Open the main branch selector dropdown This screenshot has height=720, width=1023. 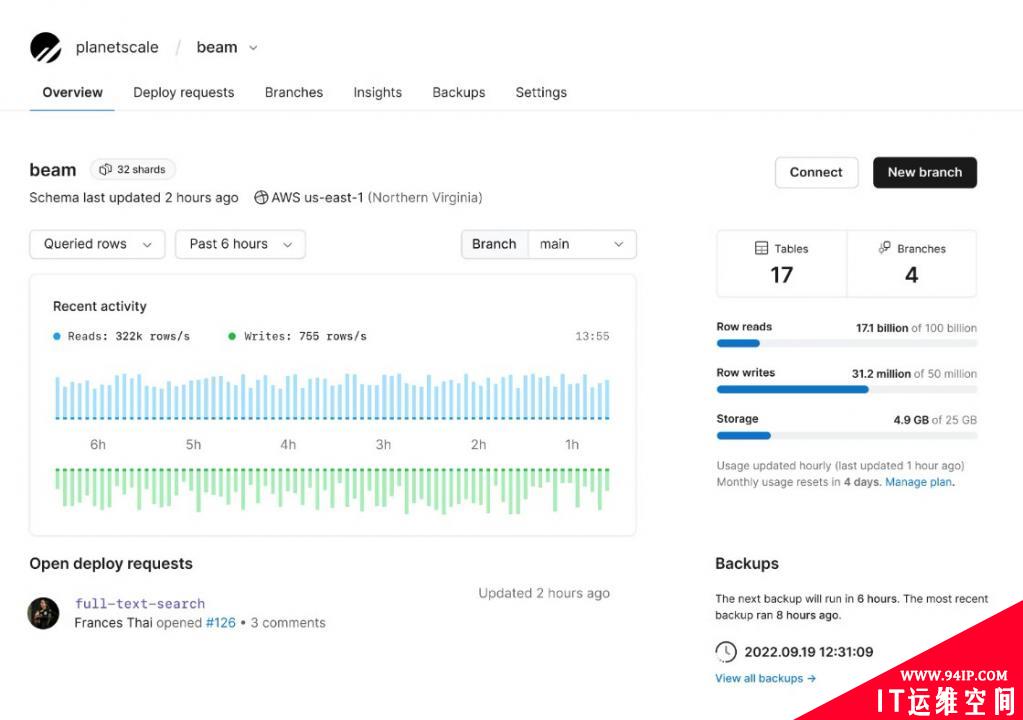581,244
